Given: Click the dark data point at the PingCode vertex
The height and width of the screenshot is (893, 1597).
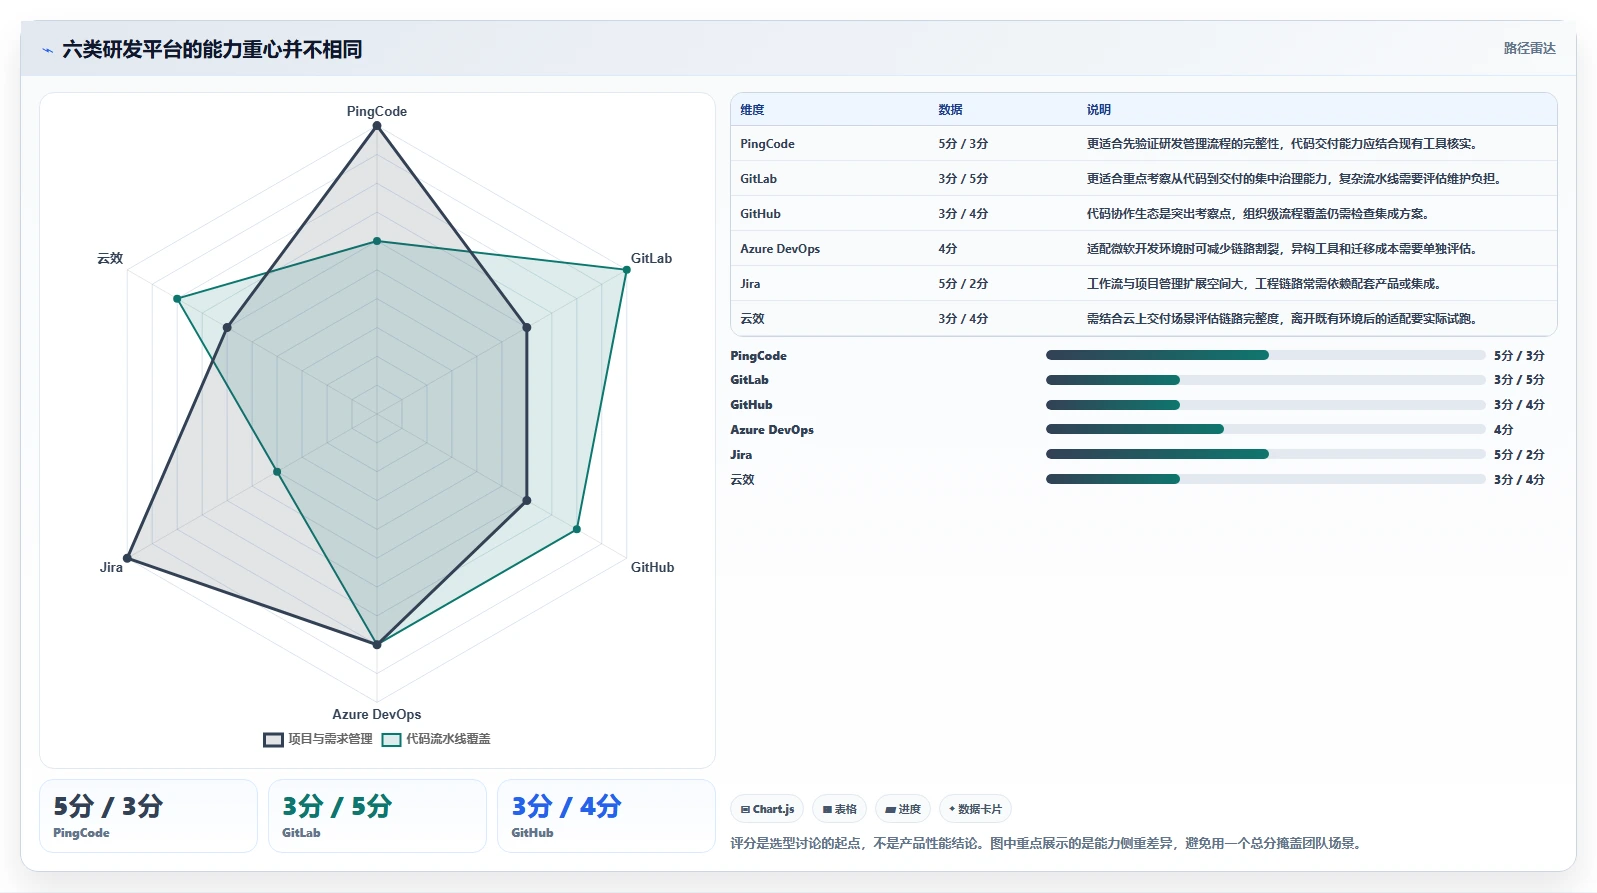Looking at the screenshot, I should (377, 126).
